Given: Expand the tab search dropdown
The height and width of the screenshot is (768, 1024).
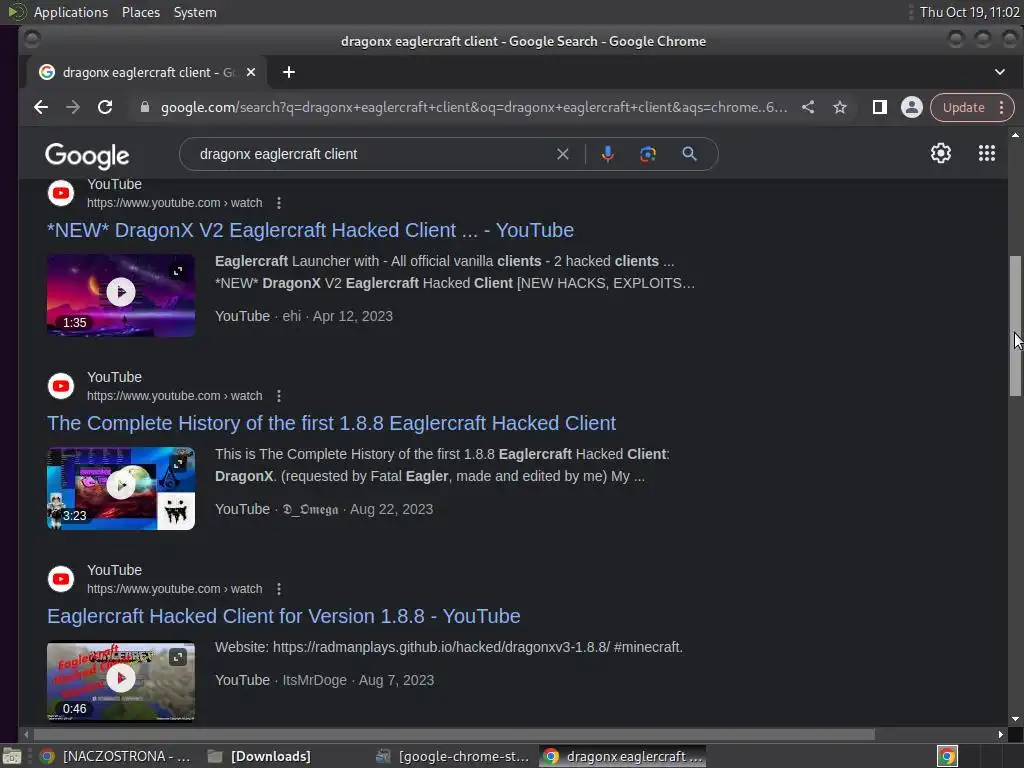Looking at the screenshot, I should [x=1000, y=72].
